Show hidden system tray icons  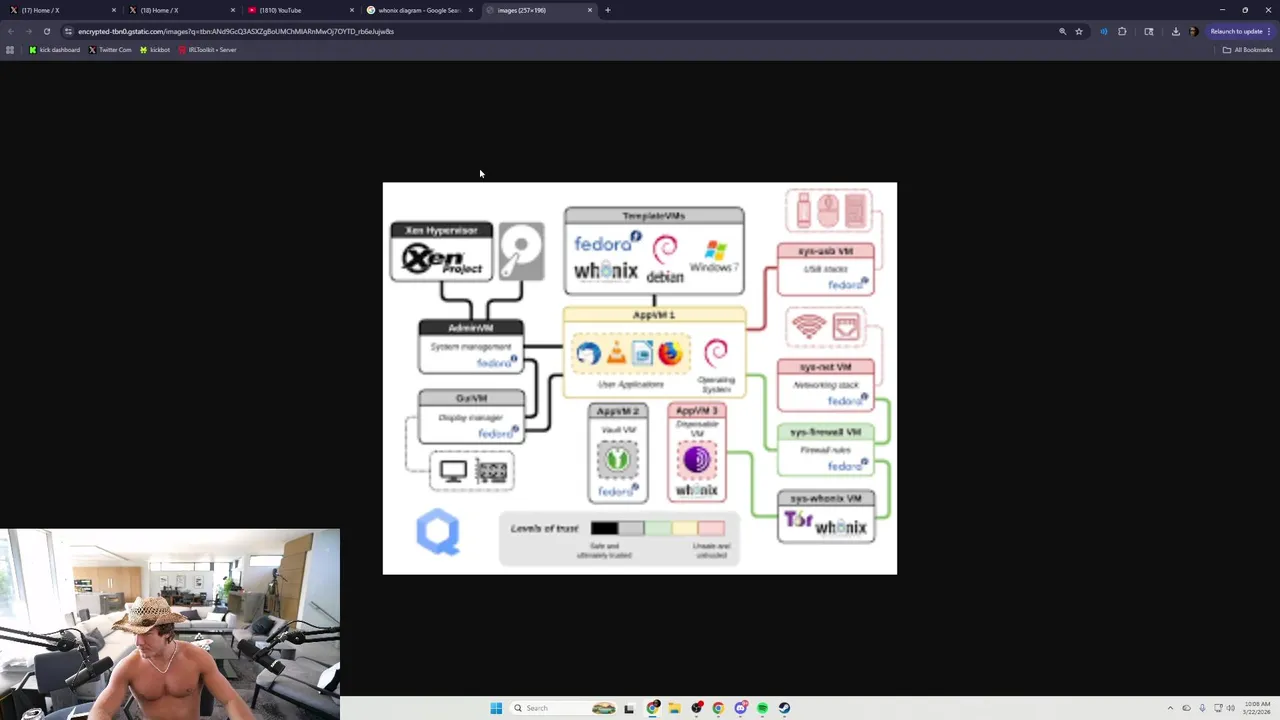1170,708
